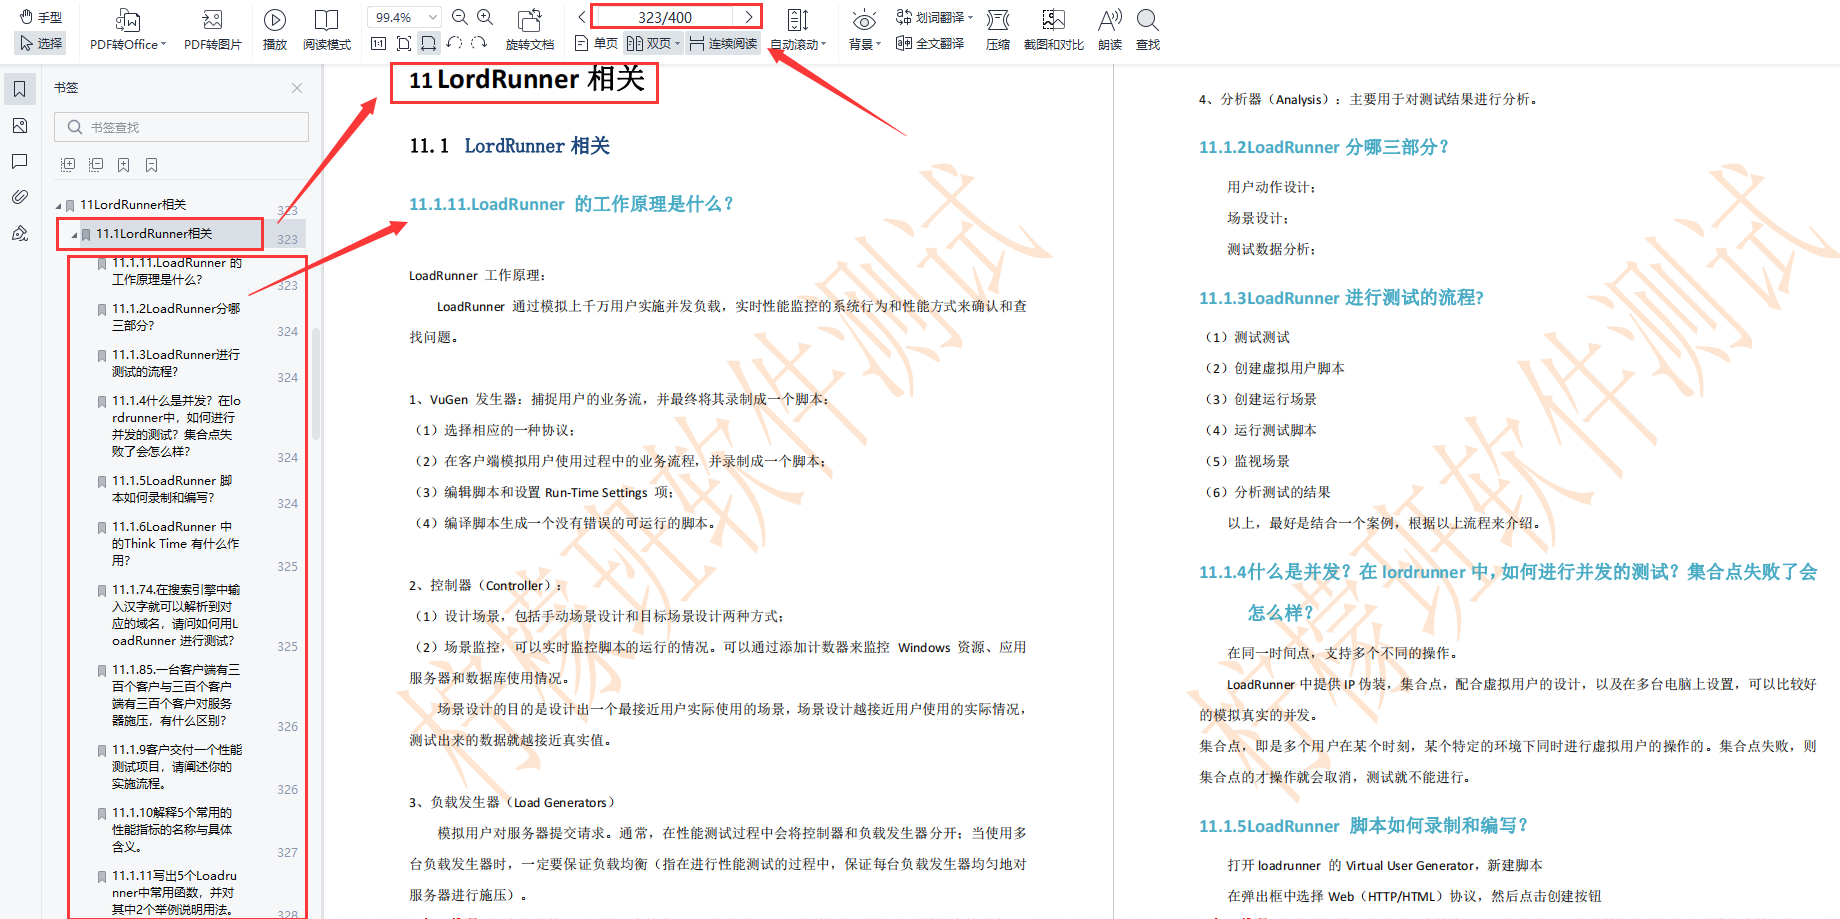Screen dimensions: 1840x919
Task: Open bookmark 11.1.11写出5个Loadrunner中常用函数
Action: (x=175, y=892)
